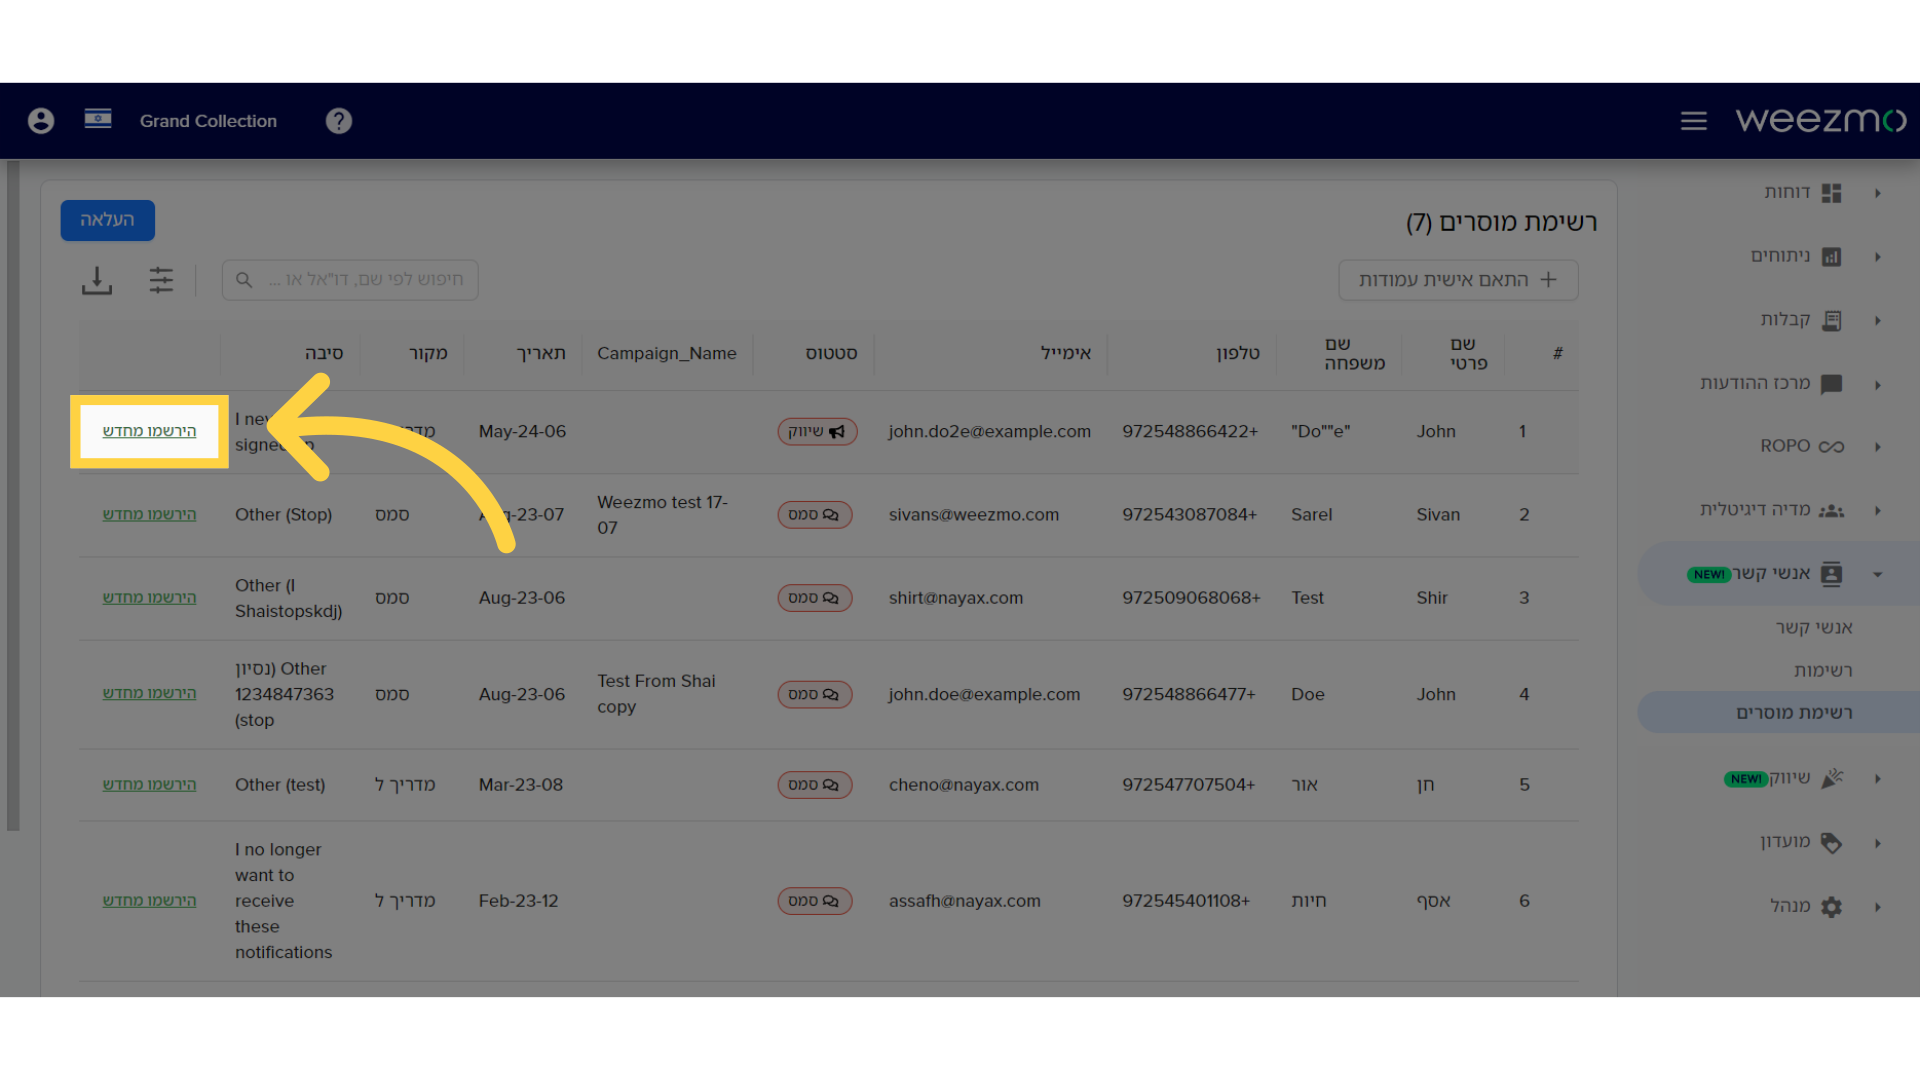This screenshot has width=1920, height=1080.
Task: Click the התאם אישית עמודות button
Action: [1458, 280]
